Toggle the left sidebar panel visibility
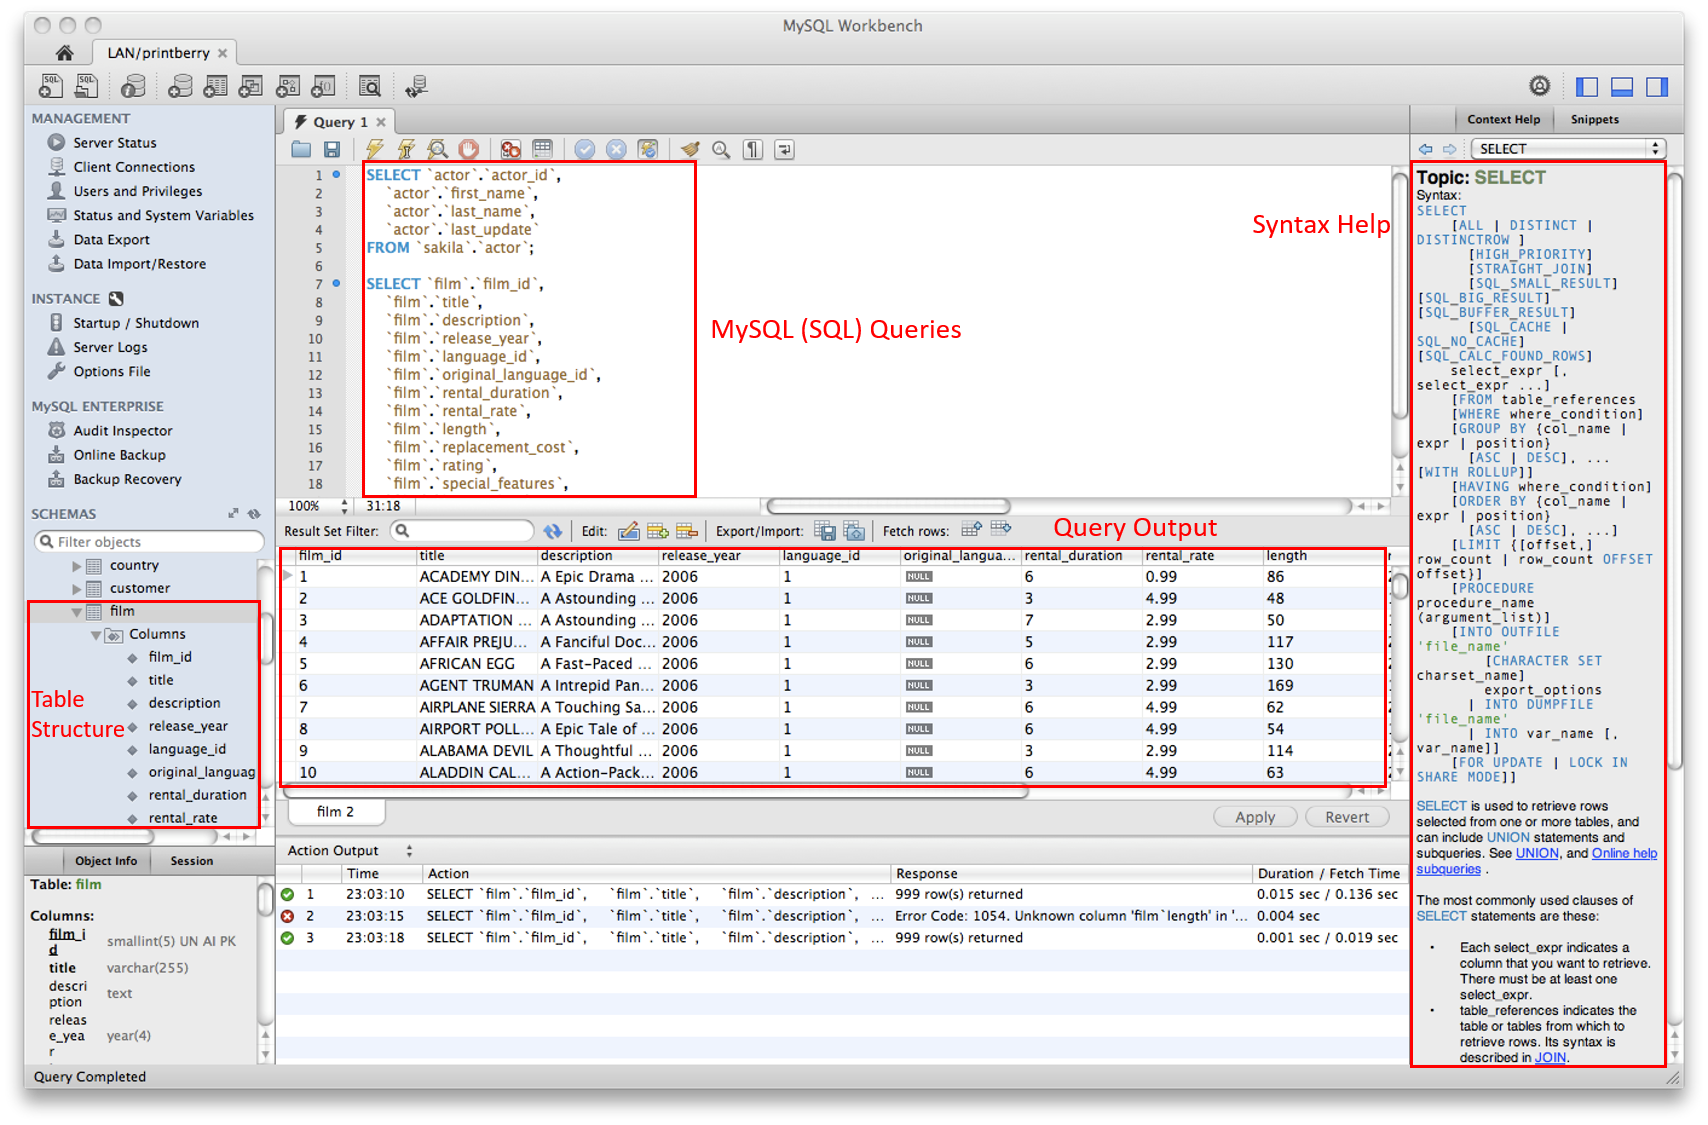This screenshot has width=1708, height=1125. tap(1587, 87)
